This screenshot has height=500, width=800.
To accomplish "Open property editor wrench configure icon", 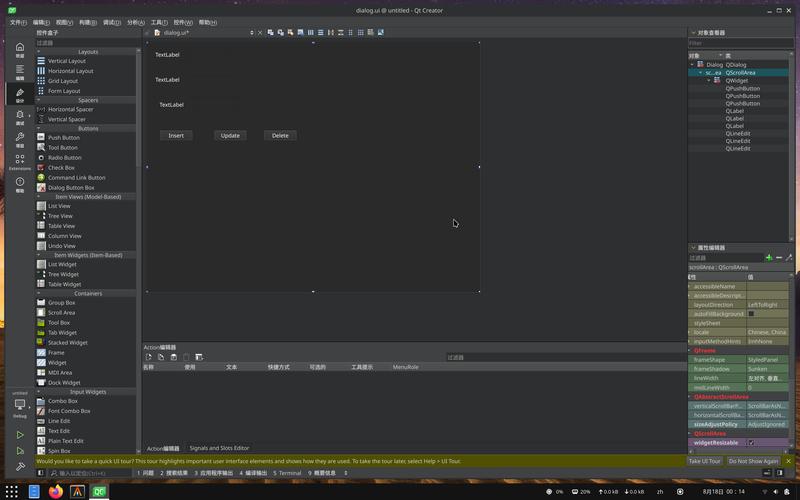I will tap(789, 258).
